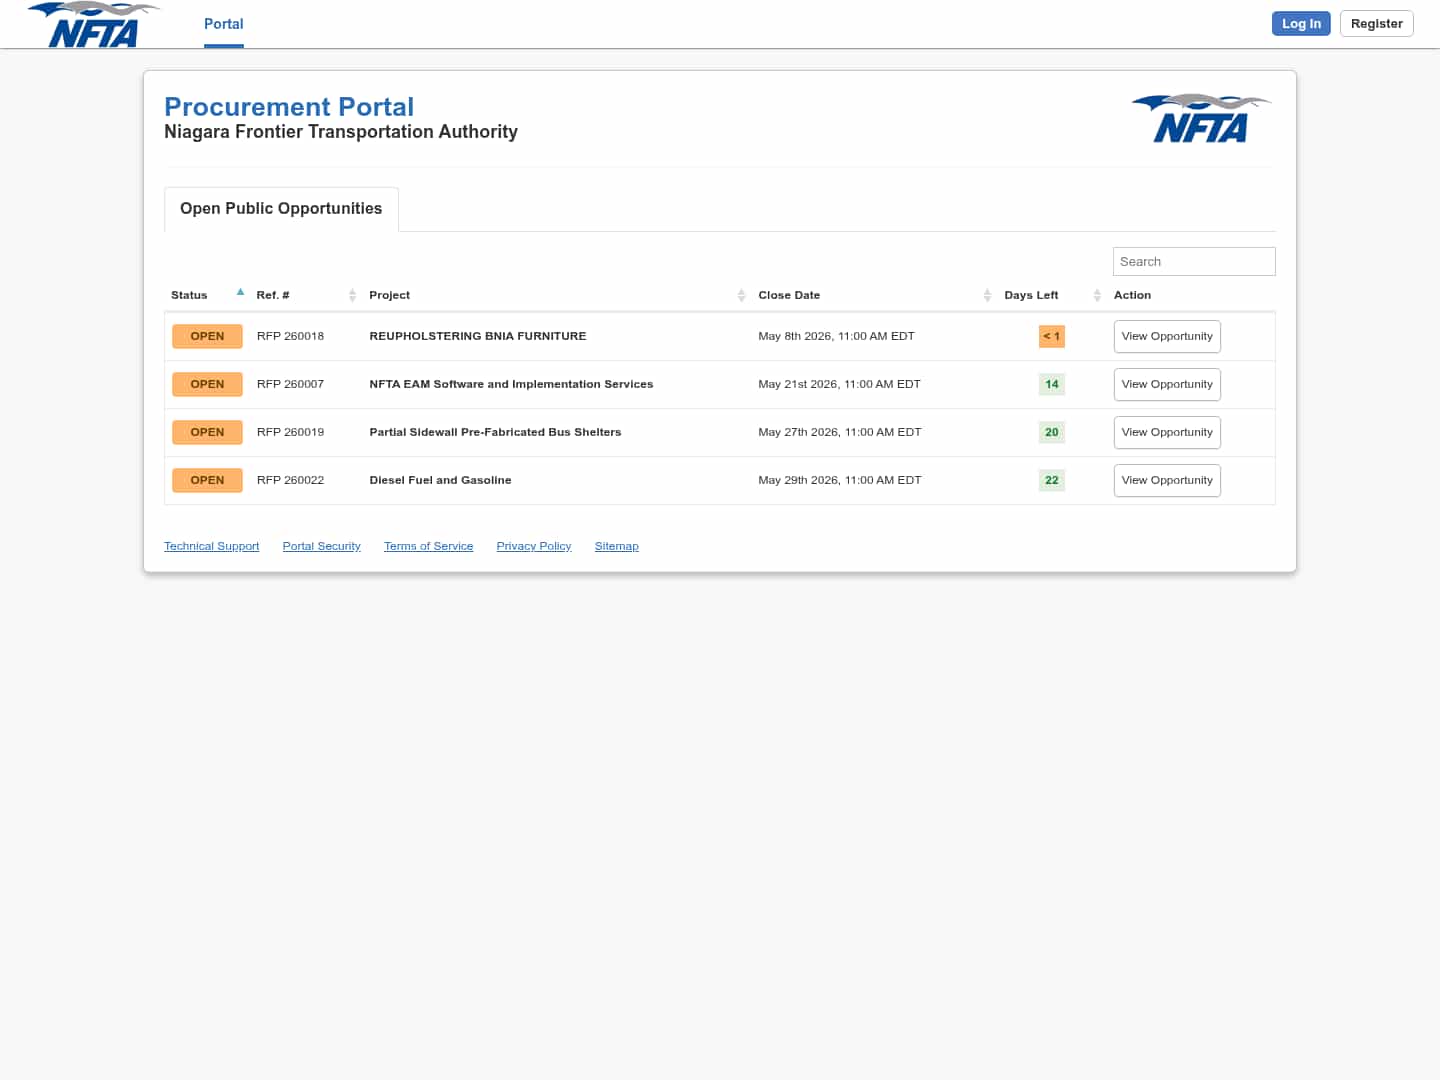Click reference number RFP 260018
The width and height of the screenshot is (1440, 1080).
click(290, 337)
